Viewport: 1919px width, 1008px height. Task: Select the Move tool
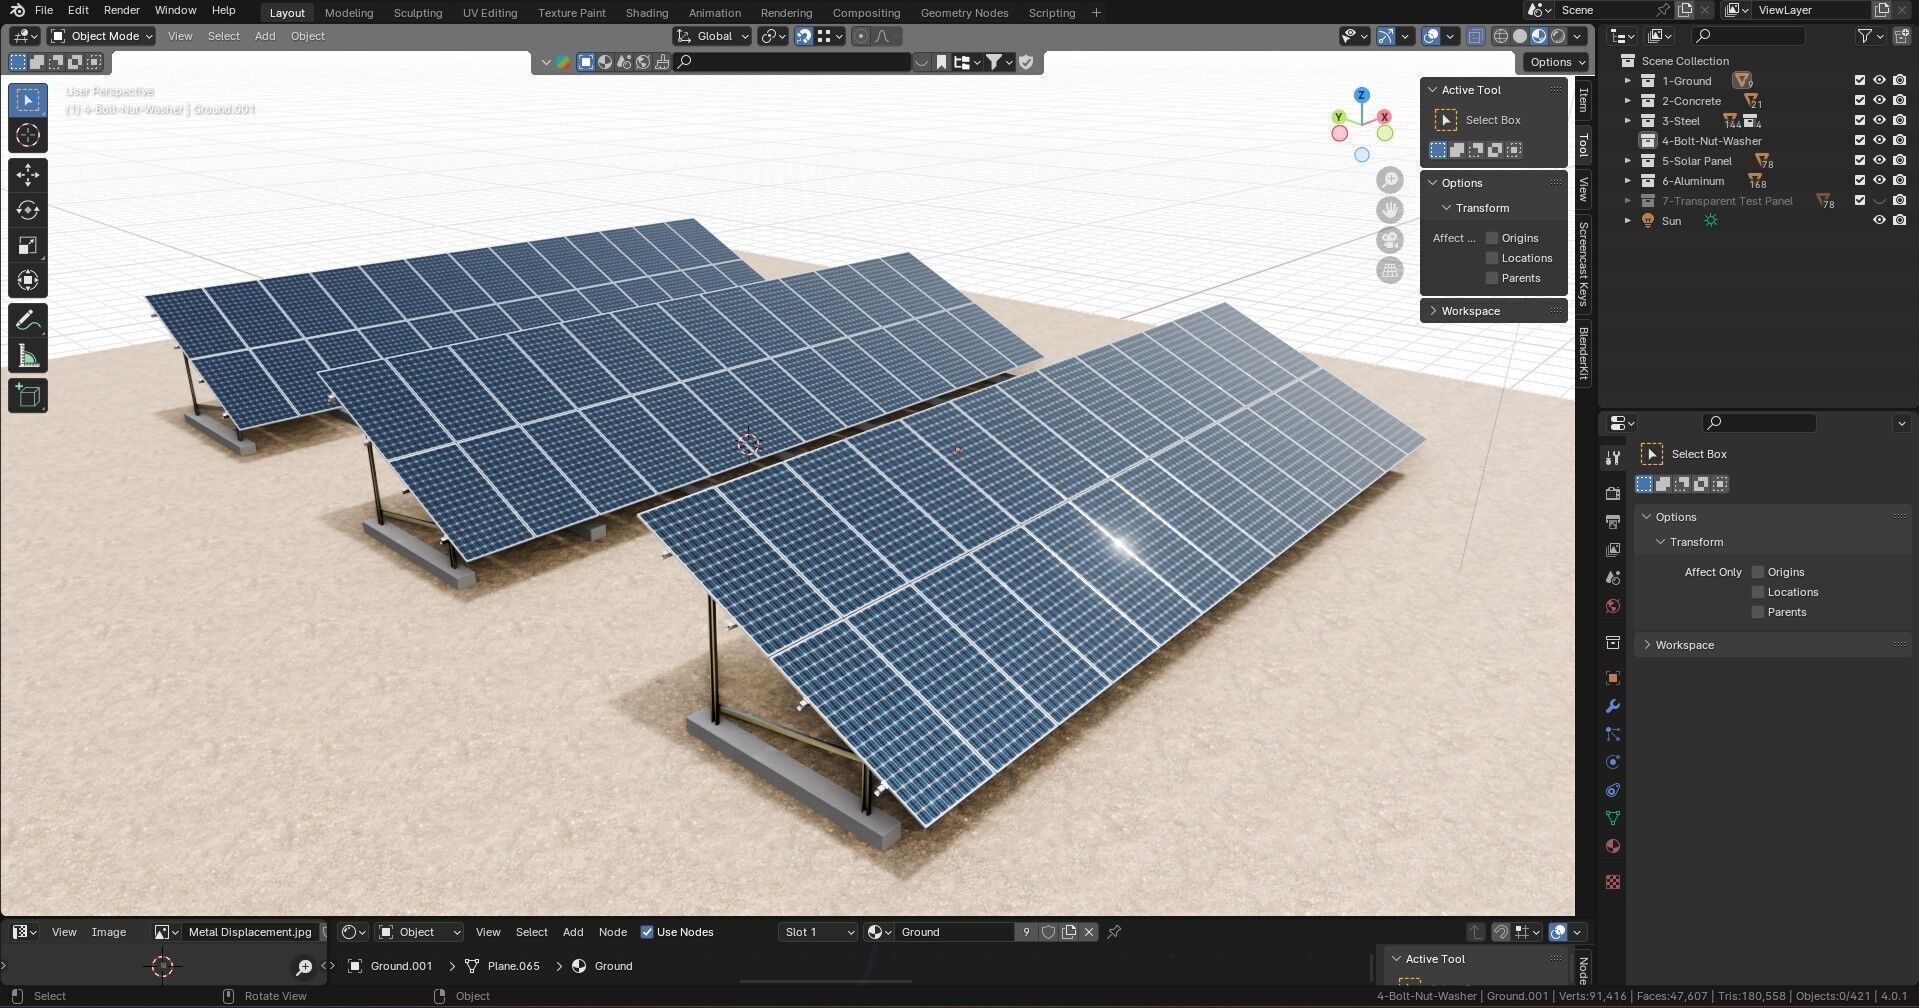click(28, 175)
